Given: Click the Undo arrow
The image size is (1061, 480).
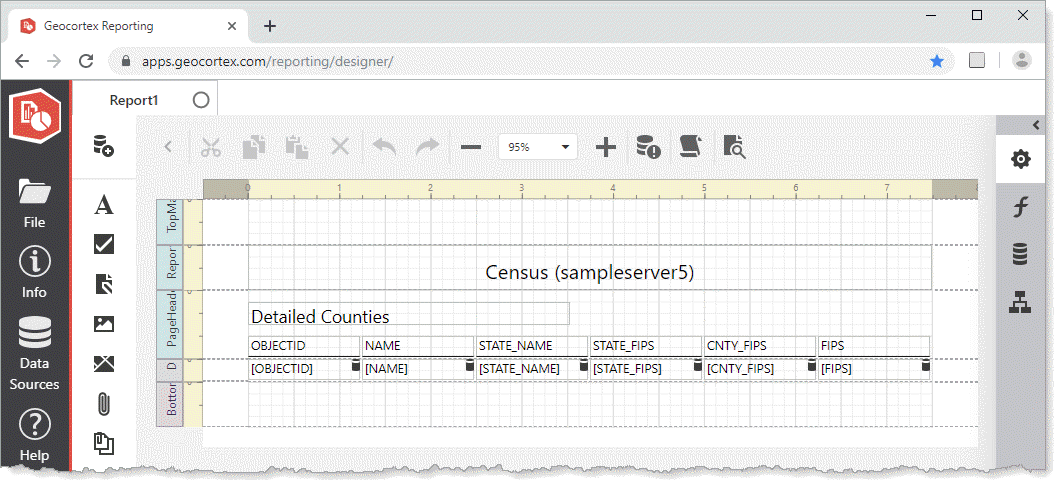Looking at the screenshot, I should (x=384, y=147).
